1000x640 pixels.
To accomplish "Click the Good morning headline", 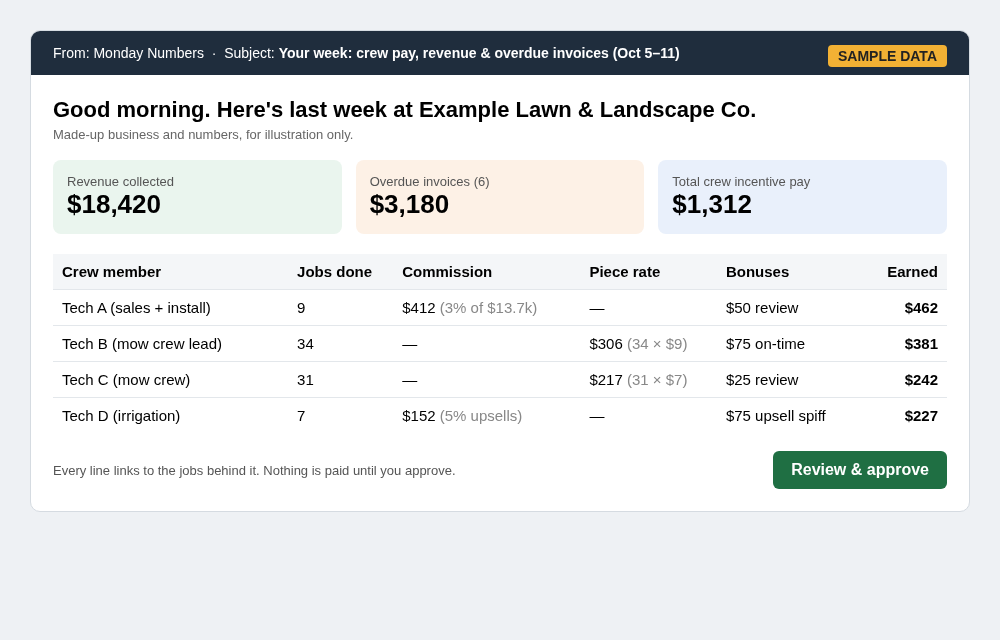I will (x=404, y=110).
